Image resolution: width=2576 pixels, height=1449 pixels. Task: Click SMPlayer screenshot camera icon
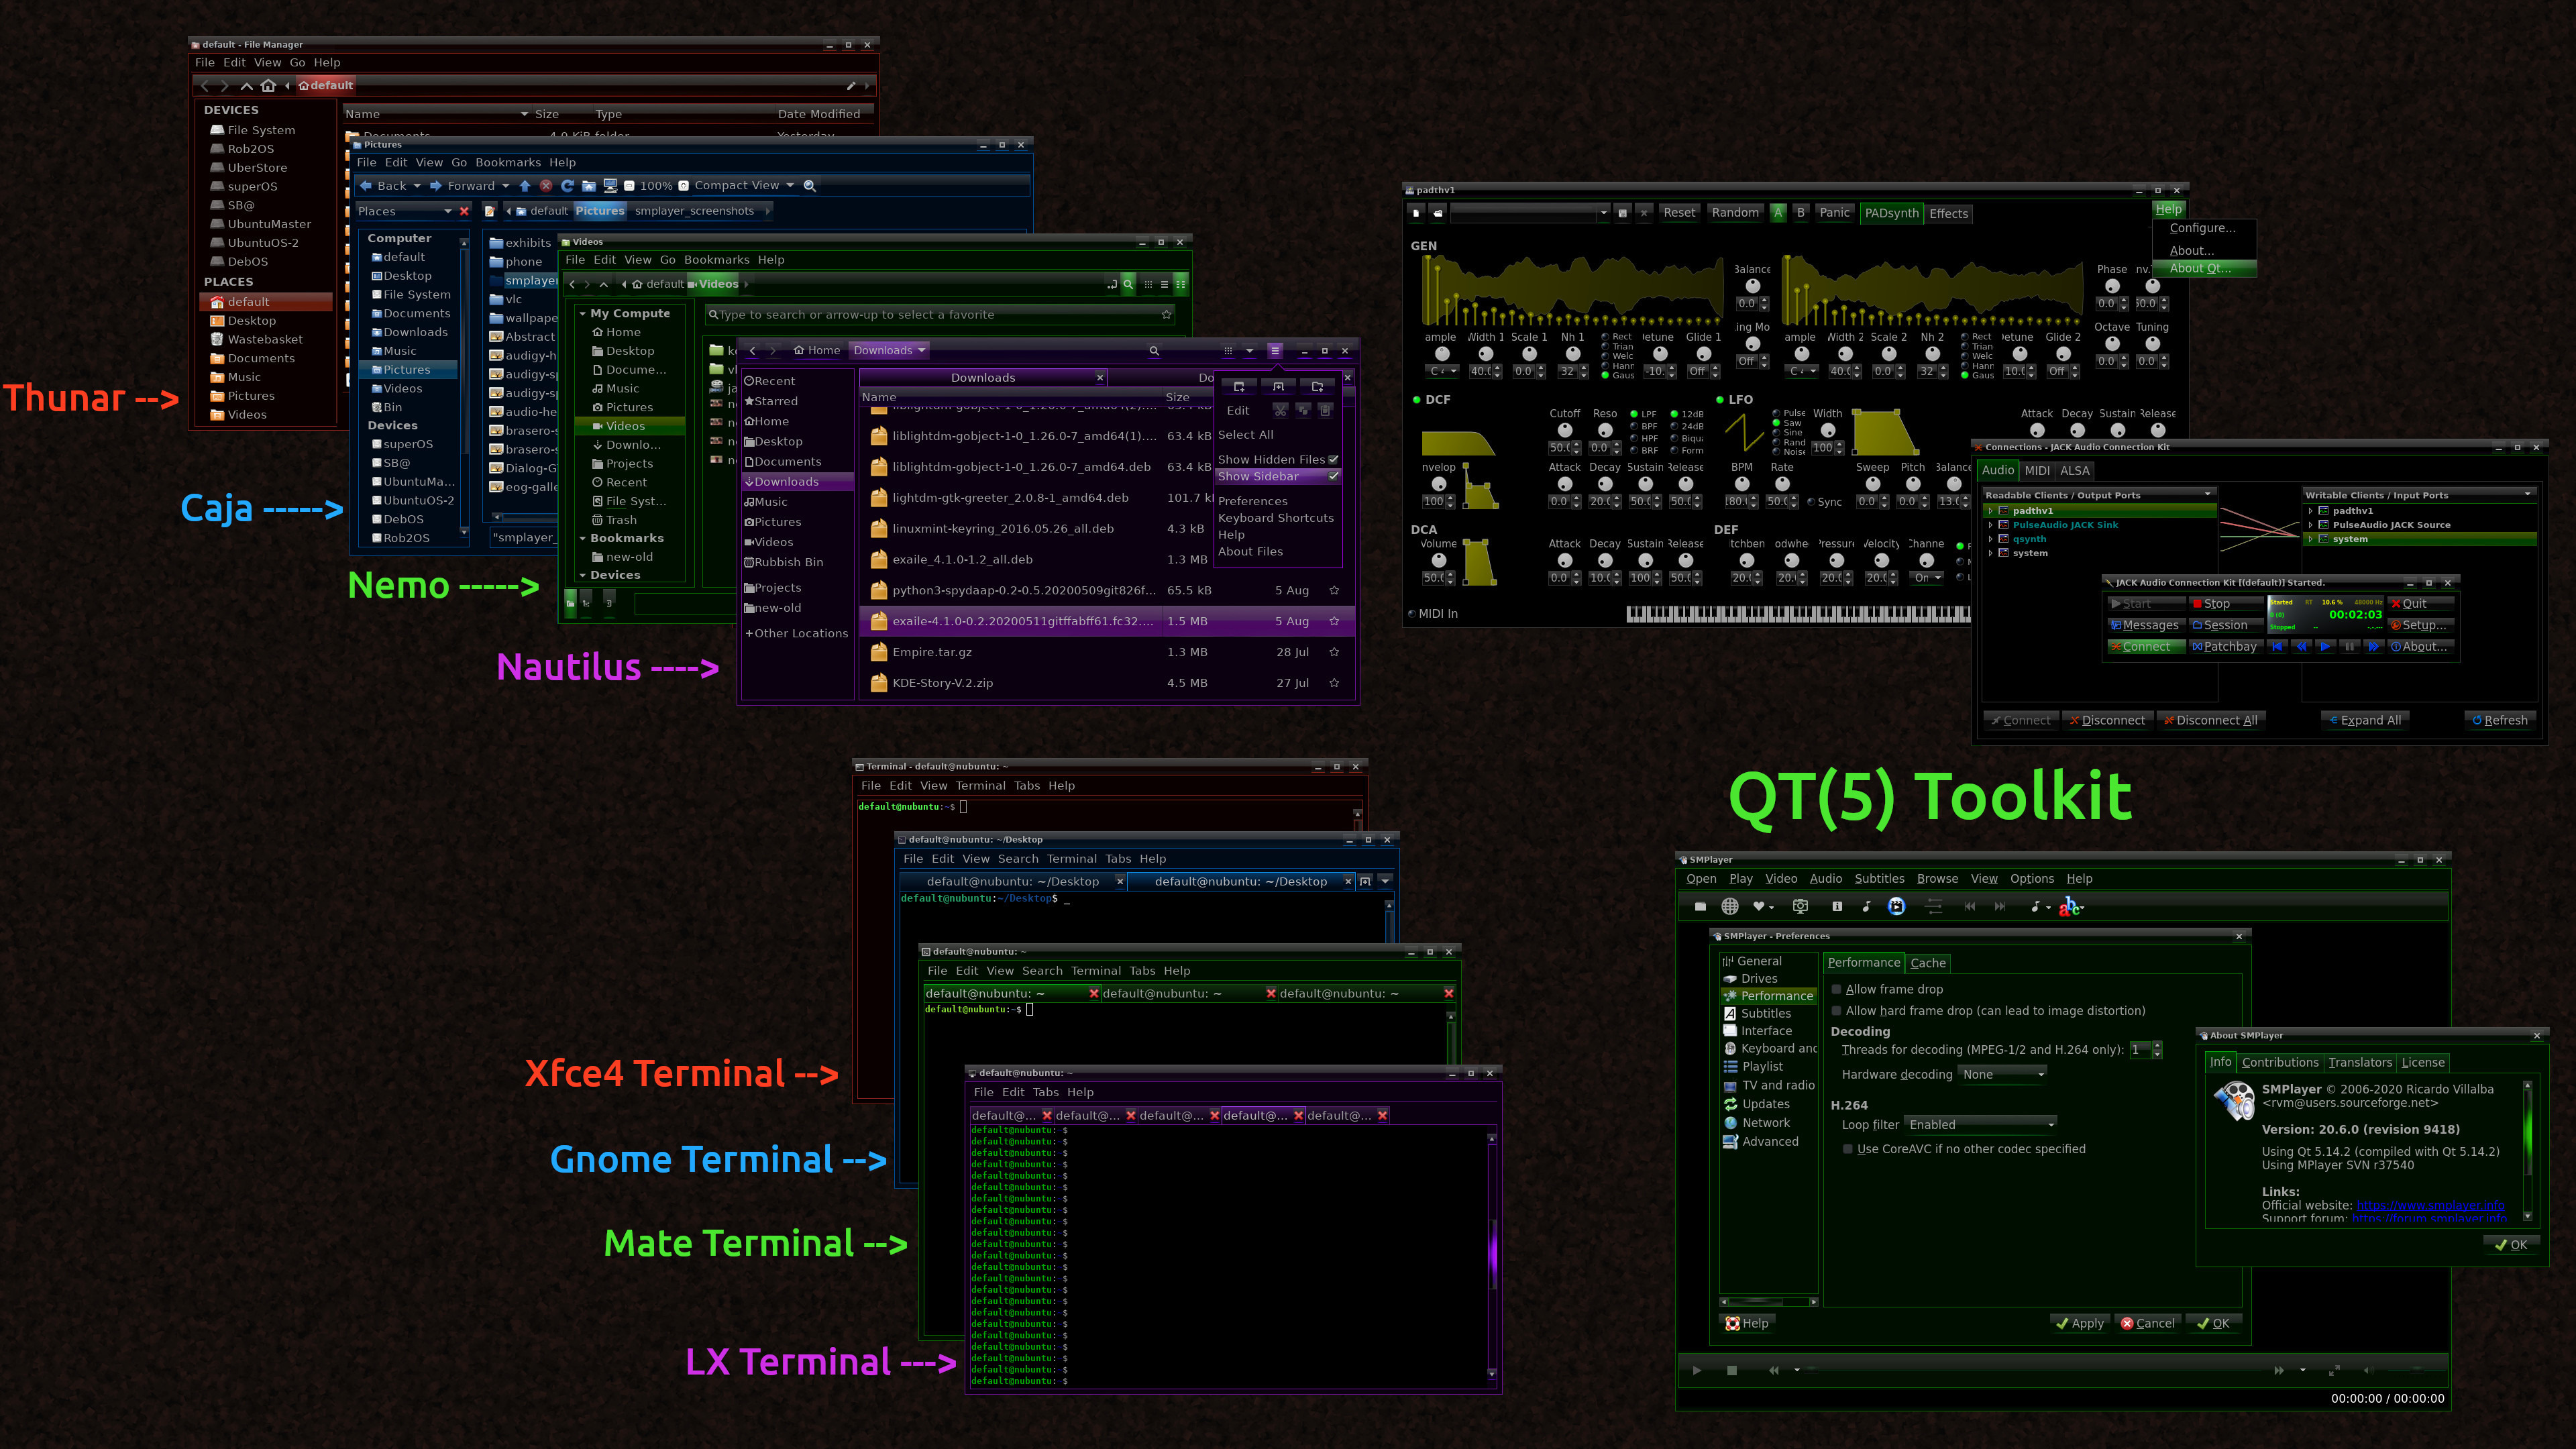[1800, 907]
